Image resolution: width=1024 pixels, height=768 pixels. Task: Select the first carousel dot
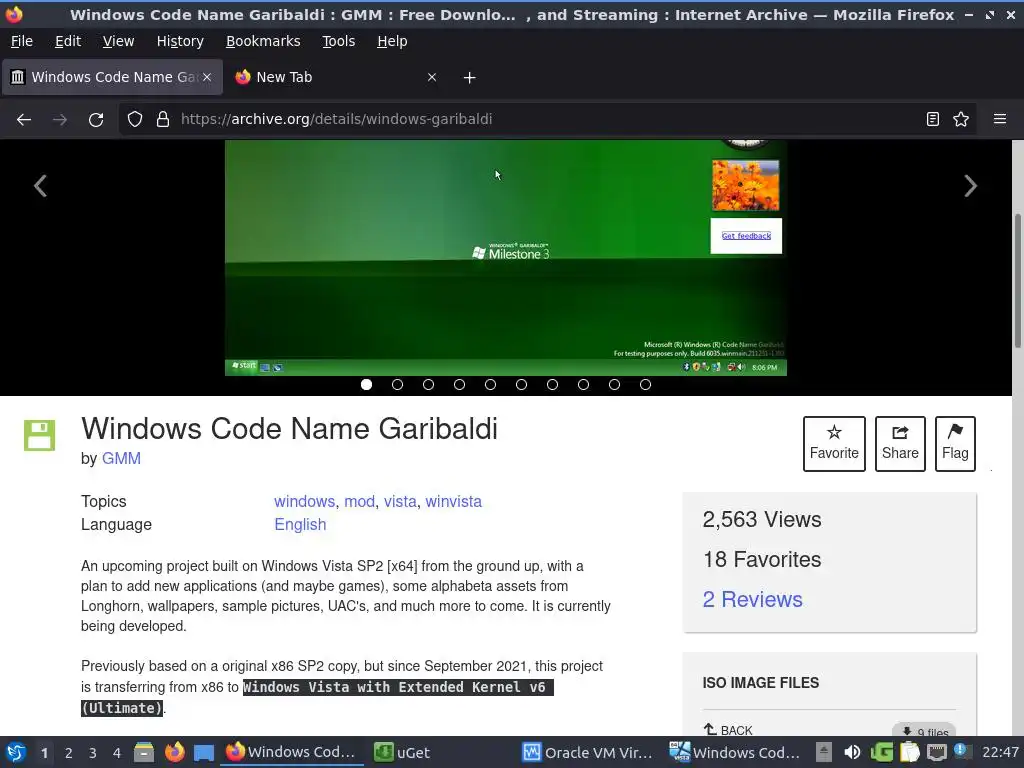(366, 385)
